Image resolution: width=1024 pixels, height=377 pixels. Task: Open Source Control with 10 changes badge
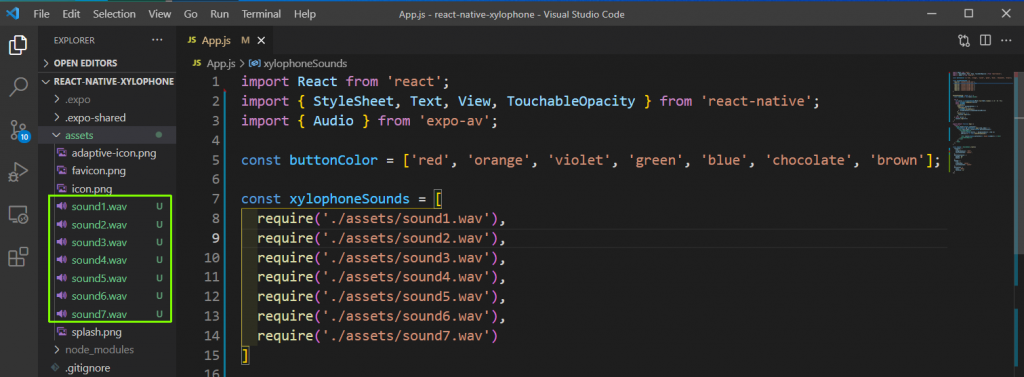(x=19, y=130)
